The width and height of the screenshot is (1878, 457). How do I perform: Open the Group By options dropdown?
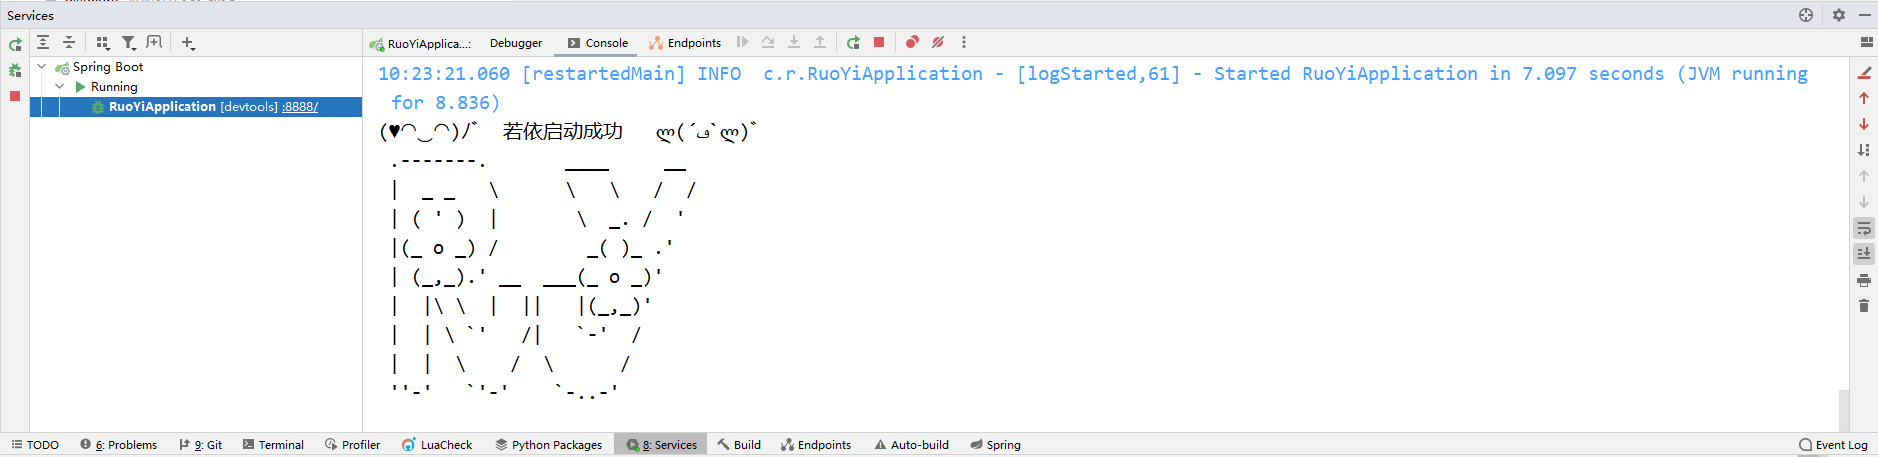pos(102,43)
